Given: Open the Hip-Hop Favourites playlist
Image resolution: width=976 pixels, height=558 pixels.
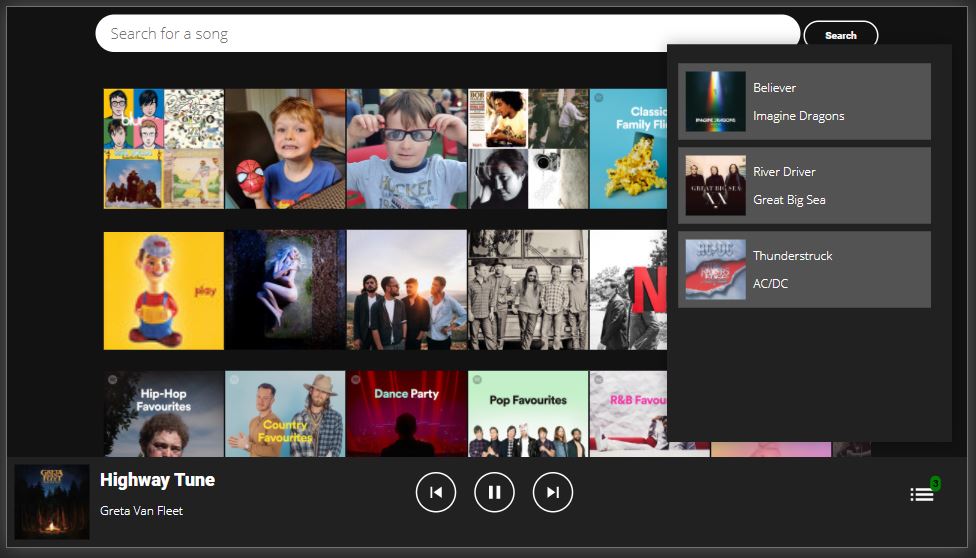Looking at the screenshot, I should [x=164, y=414].
